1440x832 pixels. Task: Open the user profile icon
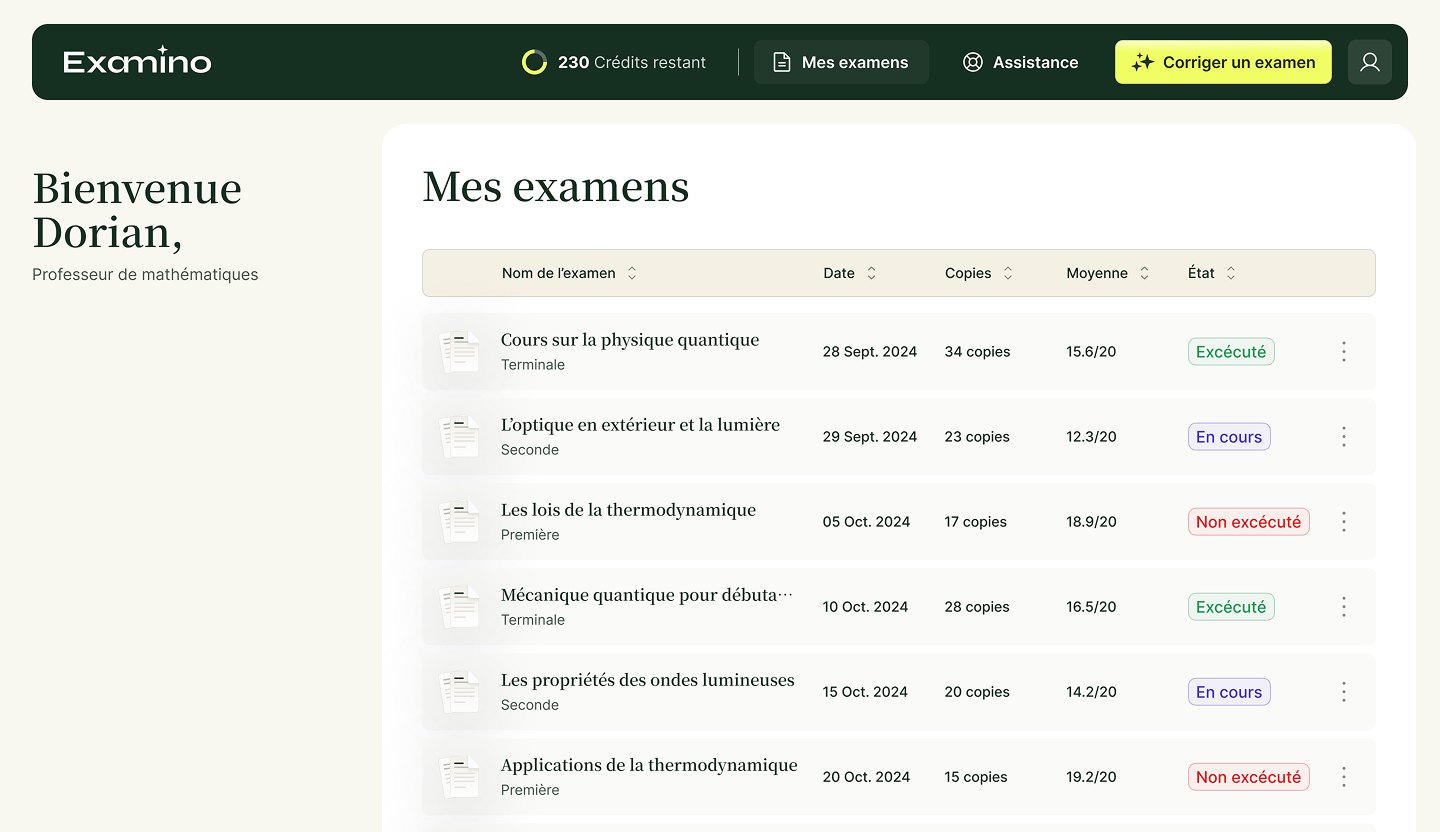click(x=1369, y=62)
